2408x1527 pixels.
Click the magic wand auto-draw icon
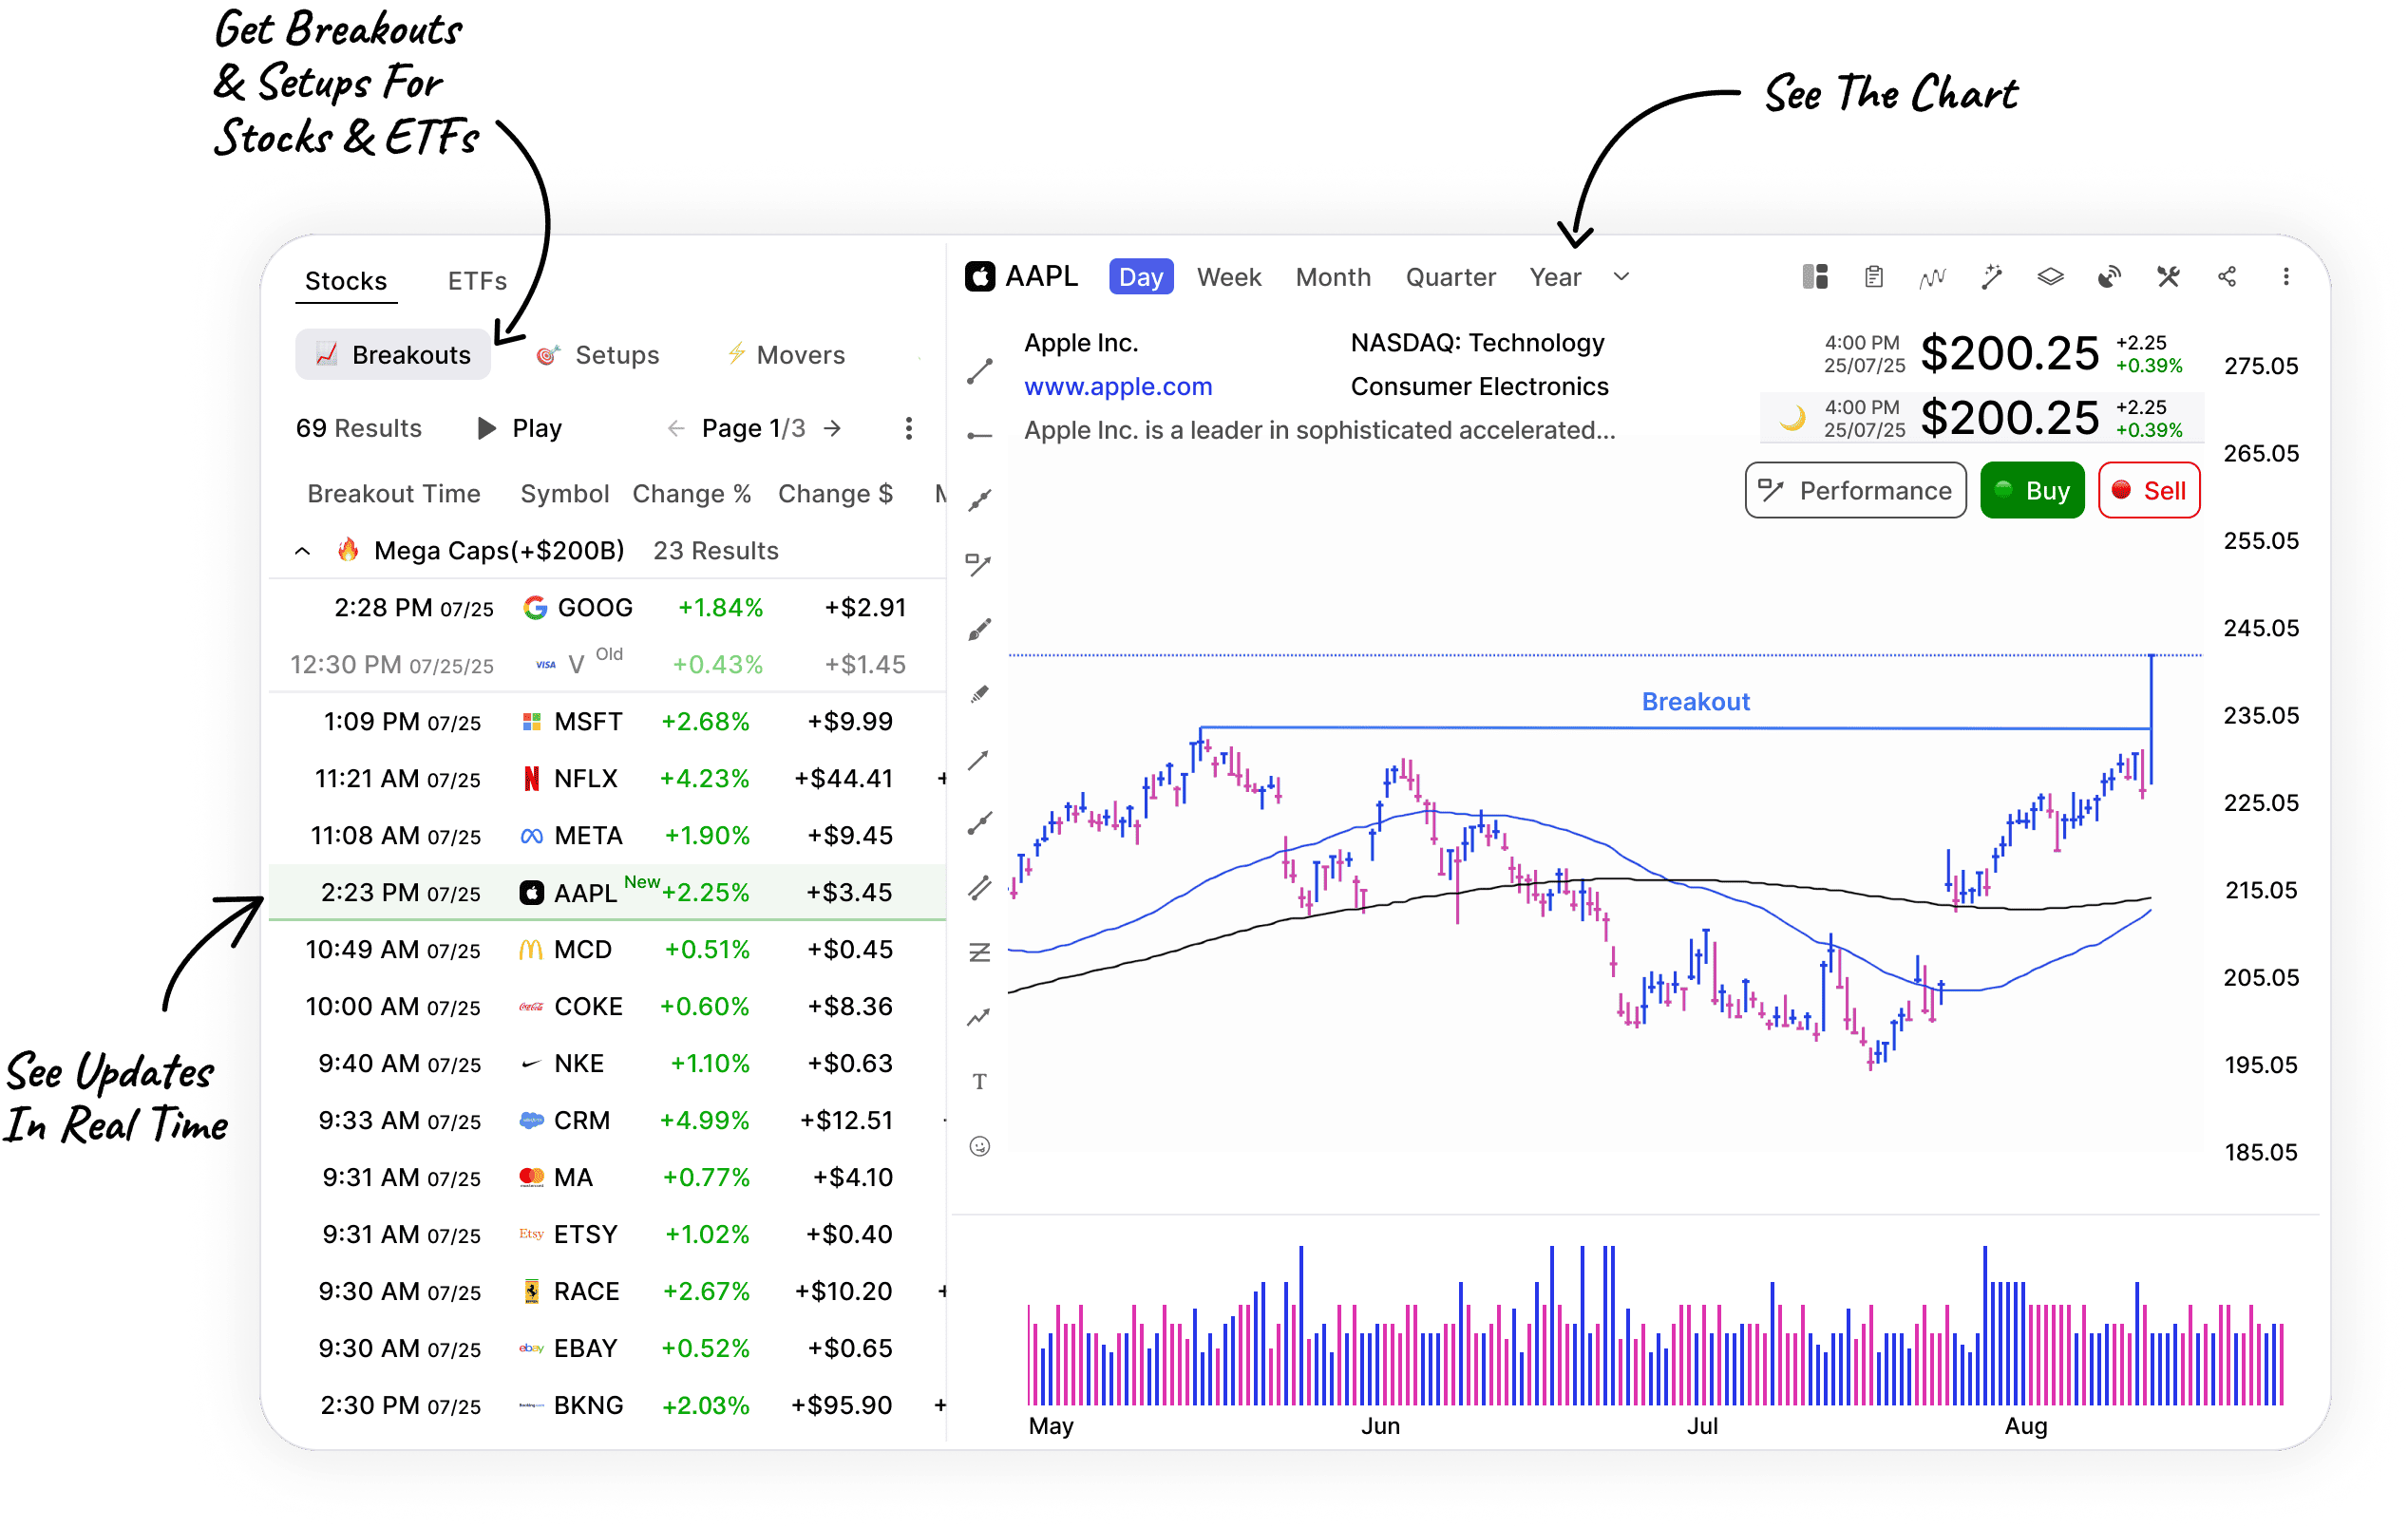tap(1991, 277)
